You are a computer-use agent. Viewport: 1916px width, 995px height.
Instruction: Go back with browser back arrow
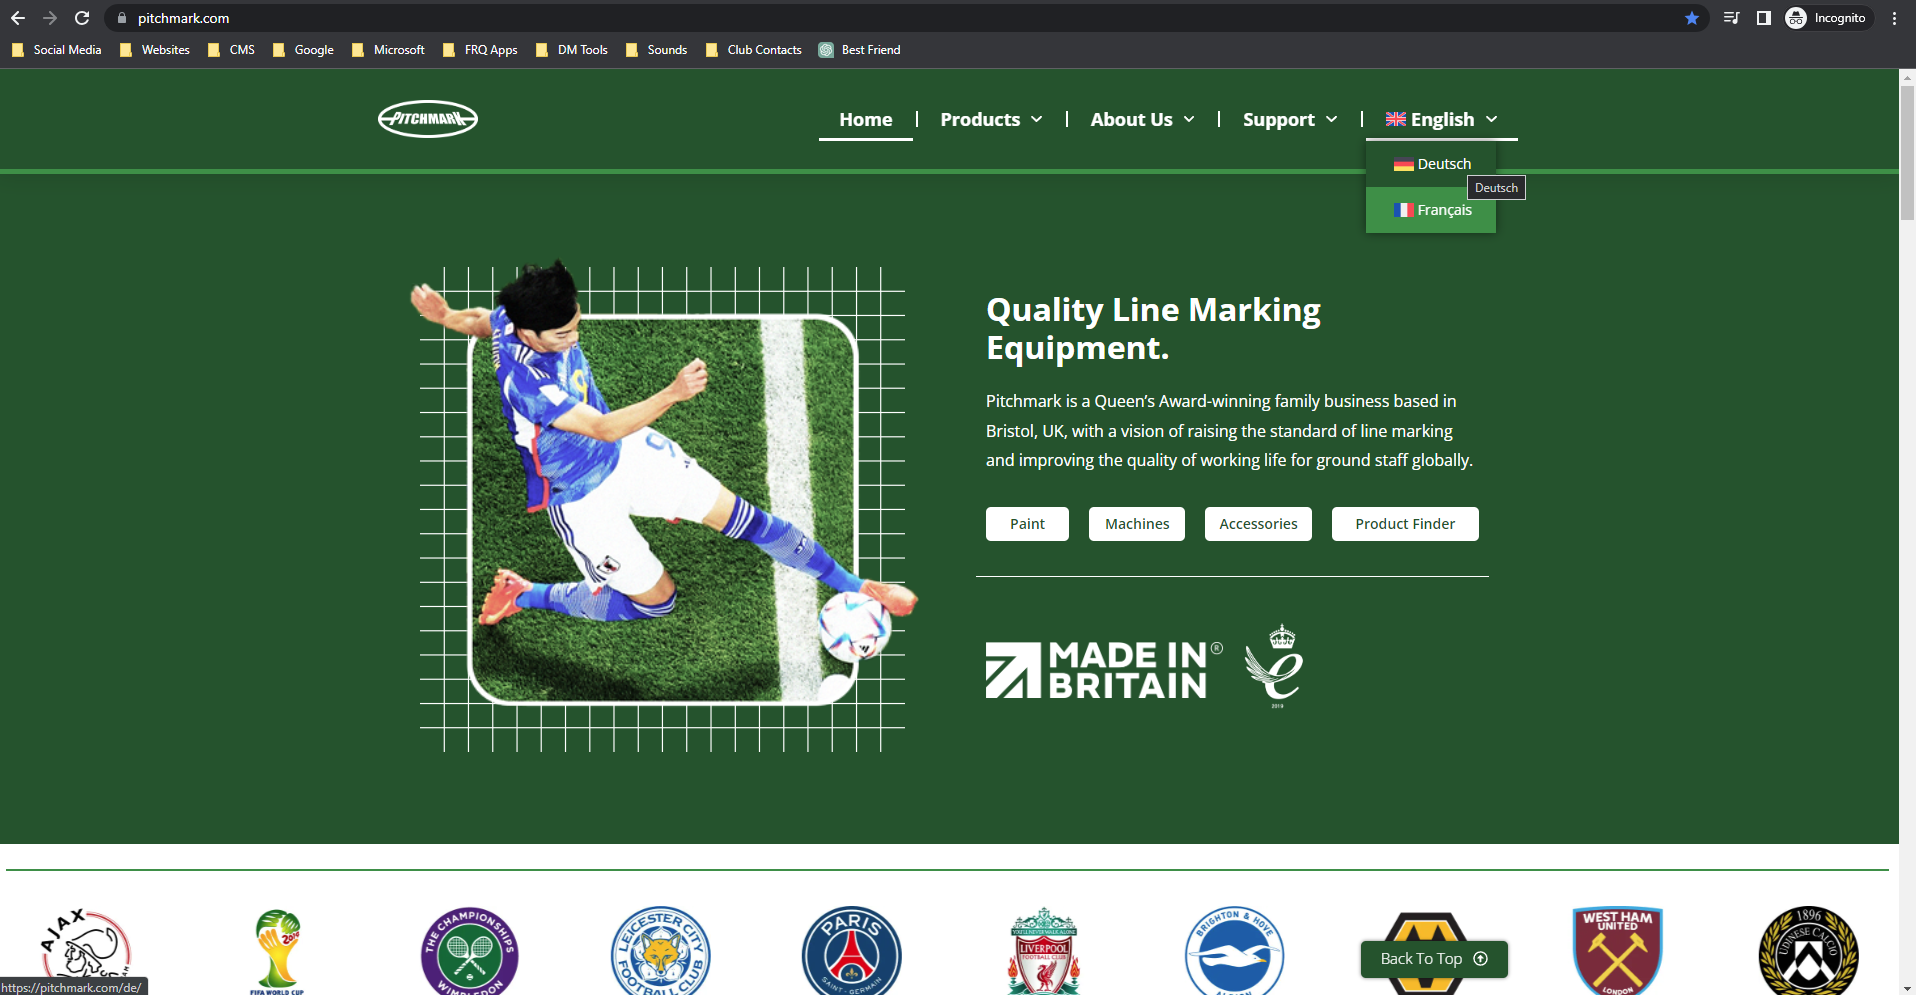pos(18,18)
